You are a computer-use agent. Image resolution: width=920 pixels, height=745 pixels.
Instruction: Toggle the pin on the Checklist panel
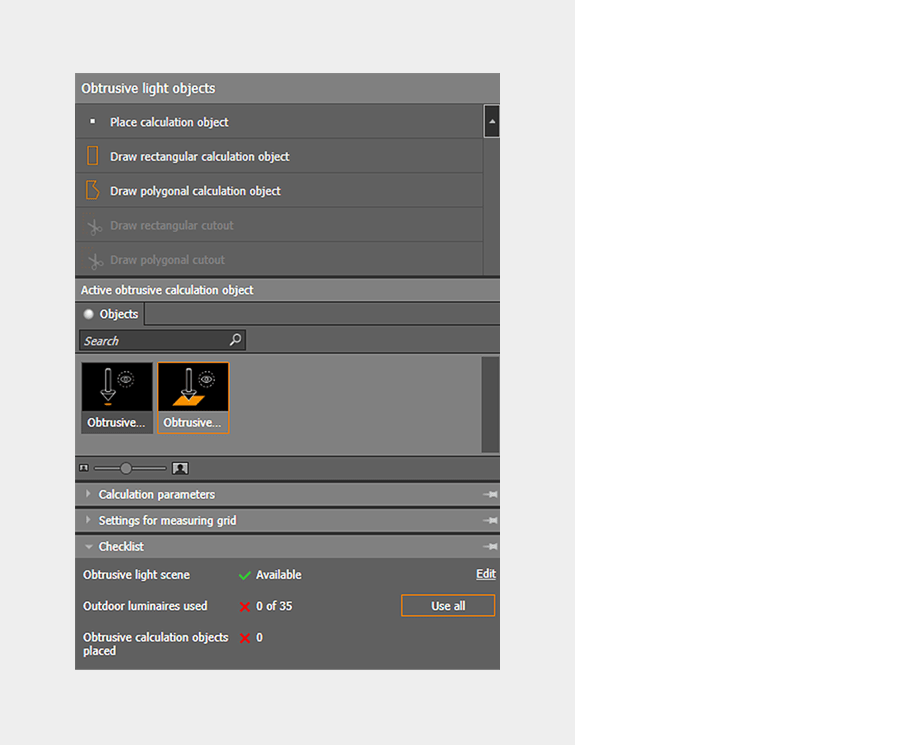(x=490, y=546)
